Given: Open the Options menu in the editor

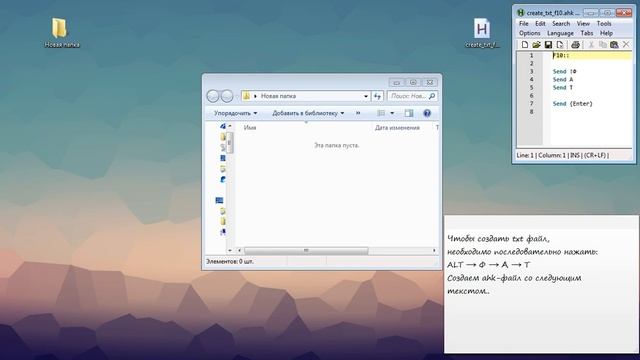Looking at the screenshot, I should (x=530, y=33).
